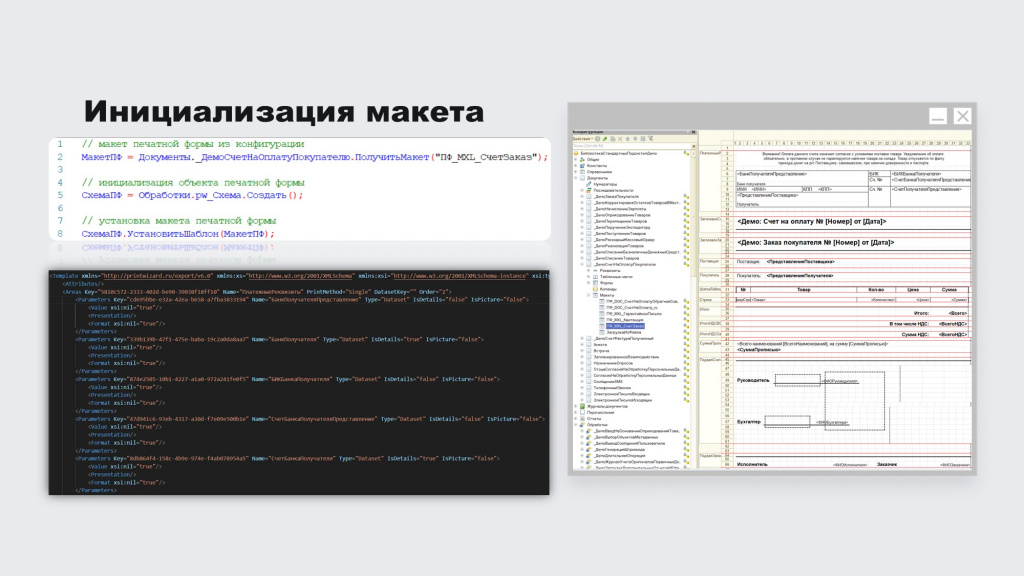Open the Действия dropdown in configuration toolbar
1024x576 pixels.
(x=583, y=138)
